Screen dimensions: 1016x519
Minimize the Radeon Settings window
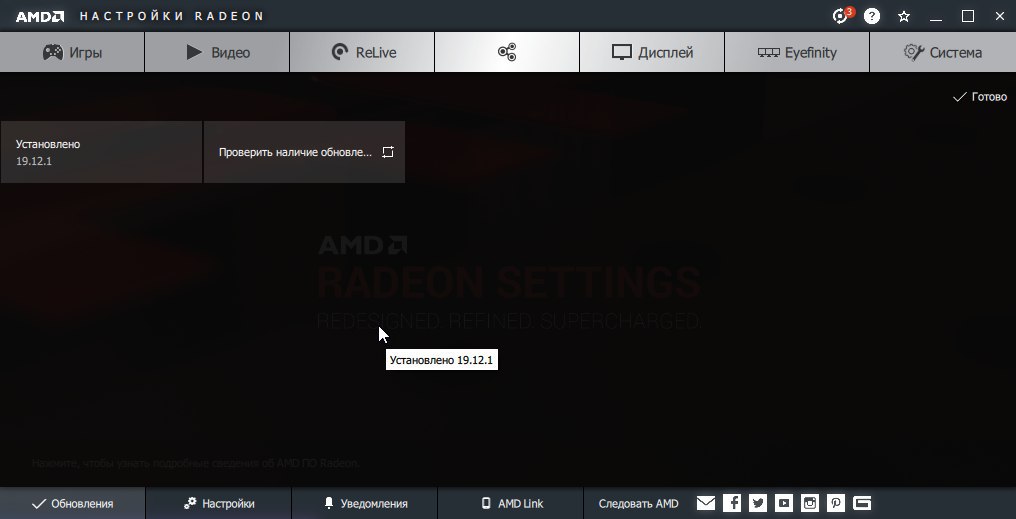click(936, 17)
